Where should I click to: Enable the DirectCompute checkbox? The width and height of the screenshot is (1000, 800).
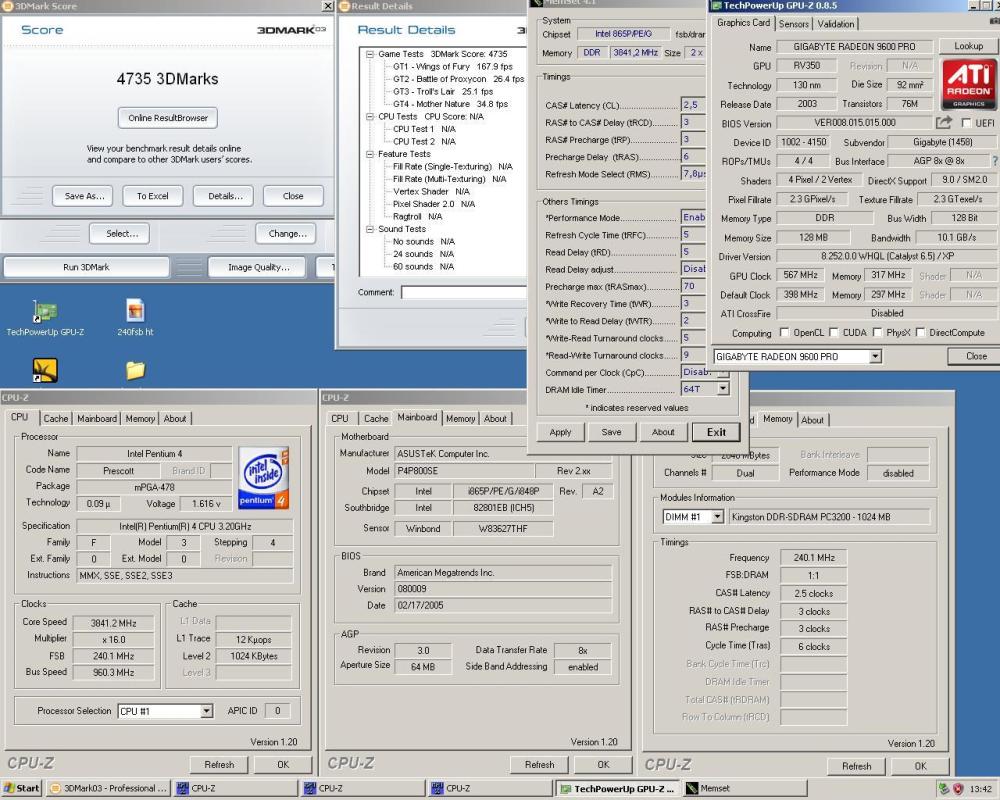point(920,332)
